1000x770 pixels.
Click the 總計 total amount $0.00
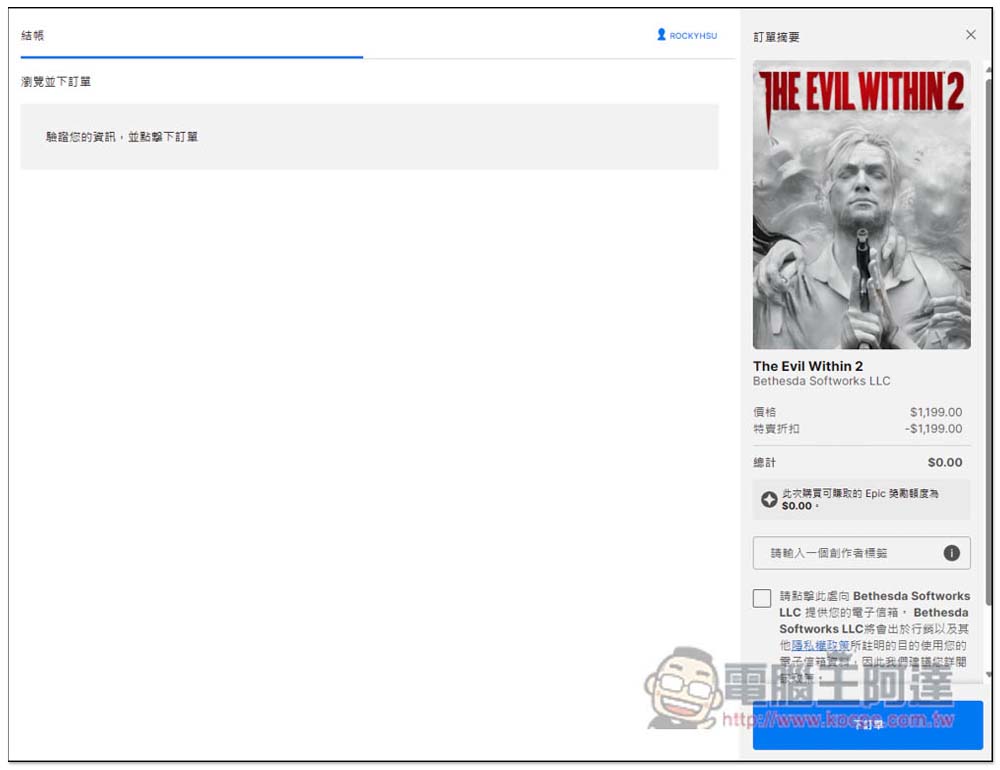[x=944, y=462]
